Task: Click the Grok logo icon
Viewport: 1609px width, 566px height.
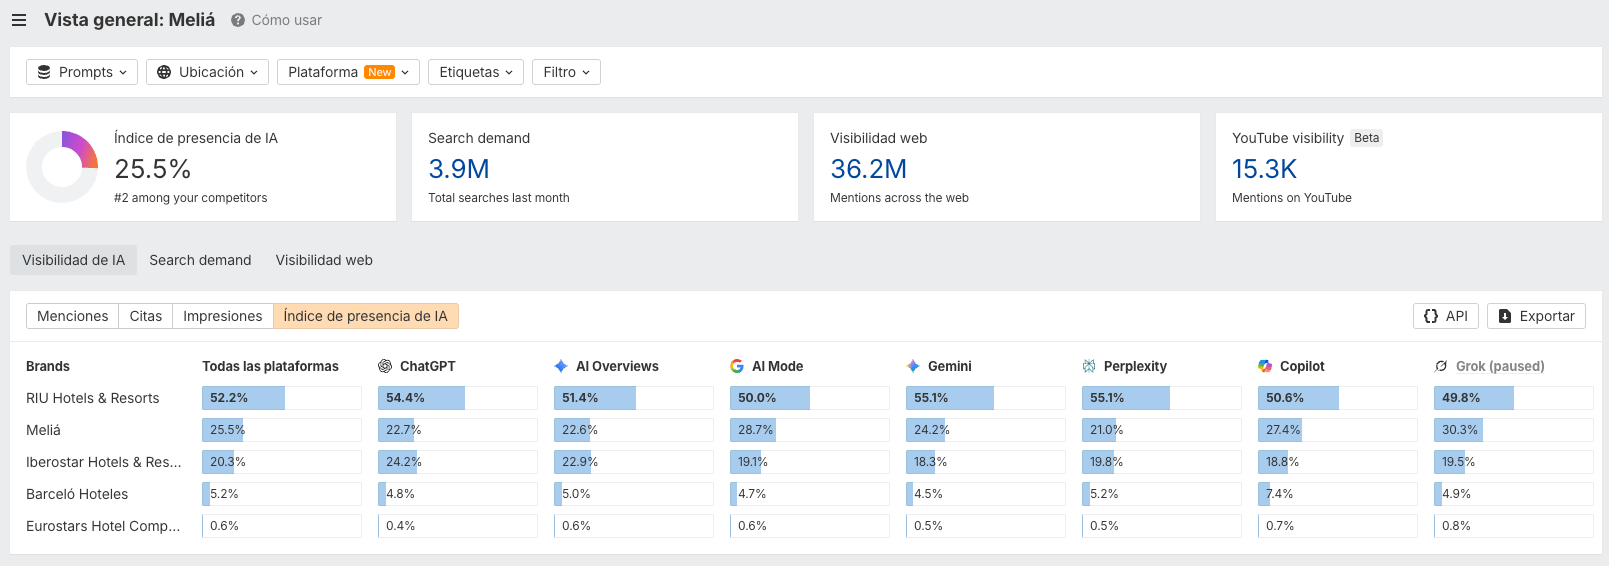Action: click(x=1441, y=366)
